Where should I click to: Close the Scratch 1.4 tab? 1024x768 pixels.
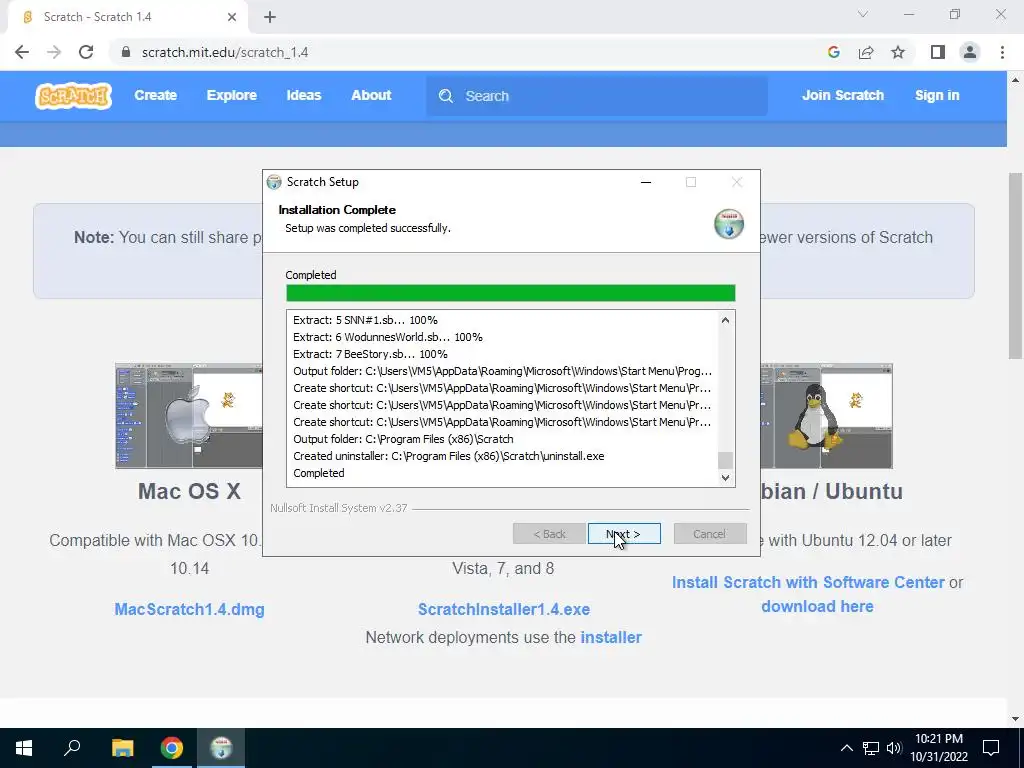point(232,17)
